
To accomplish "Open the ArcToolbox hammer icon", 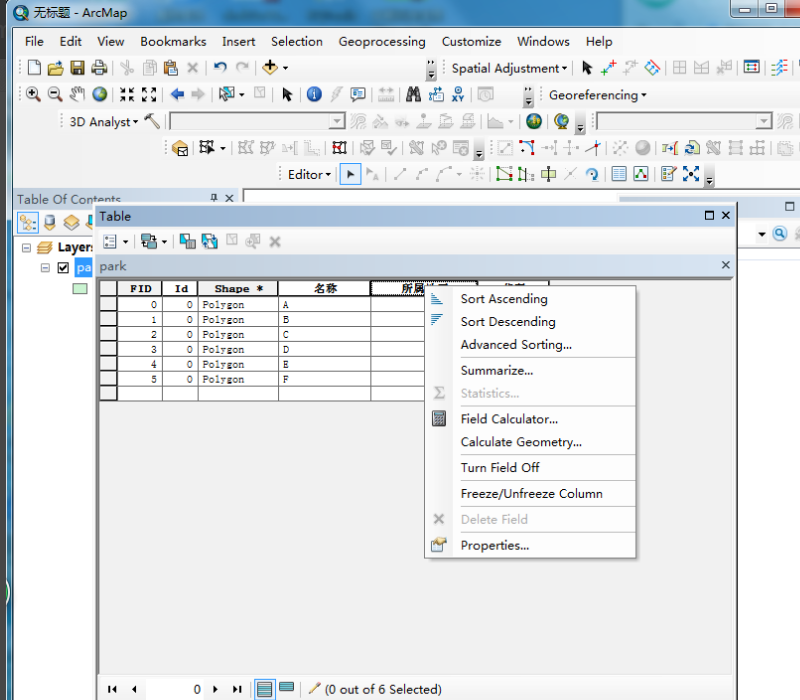I will coord(152,121).
